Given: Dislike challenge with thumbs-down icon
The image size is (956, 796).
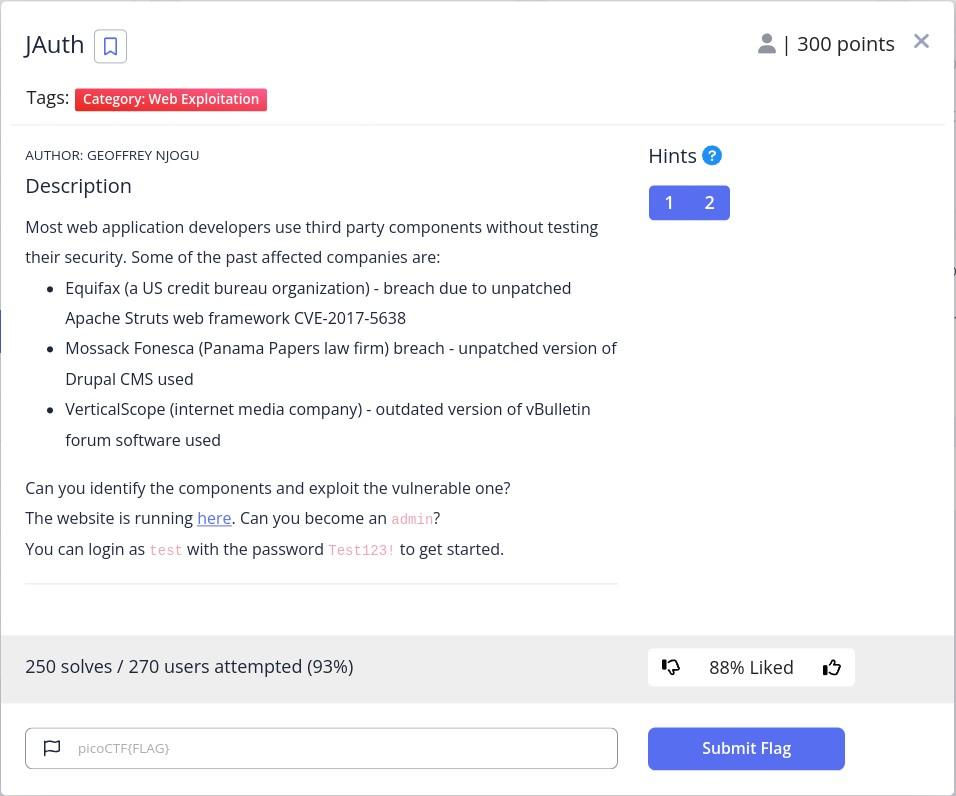Looking at the screenshot, I should coord(671,667).
